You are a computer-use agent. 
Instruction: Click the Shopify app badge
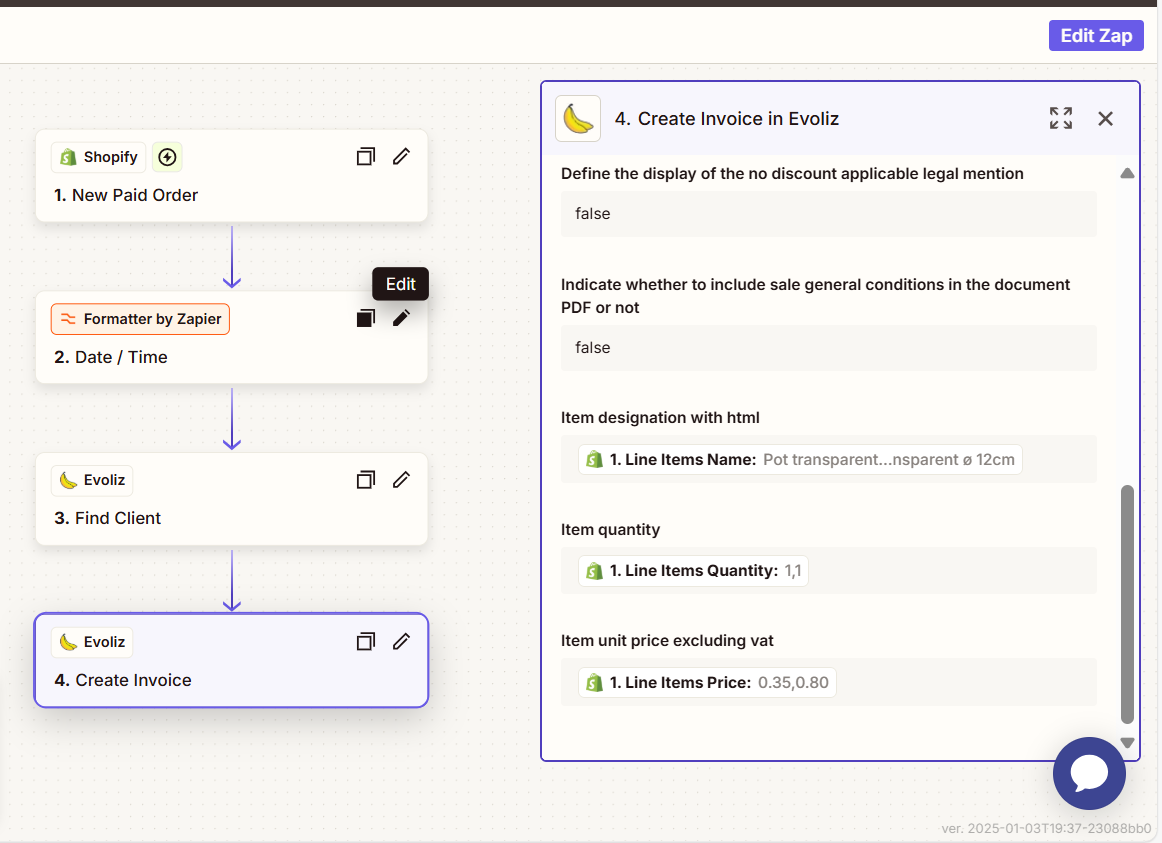pos(99,157)
